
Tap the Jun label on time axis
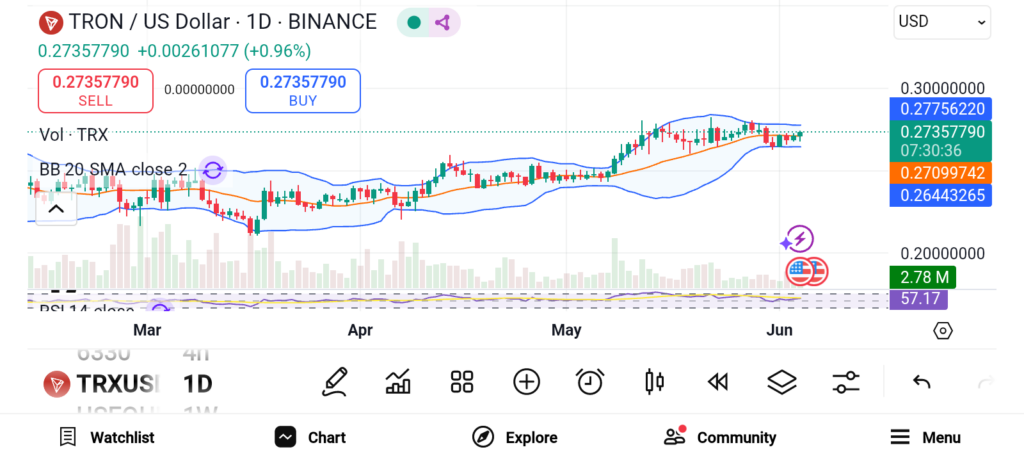[x=779, y=330]
